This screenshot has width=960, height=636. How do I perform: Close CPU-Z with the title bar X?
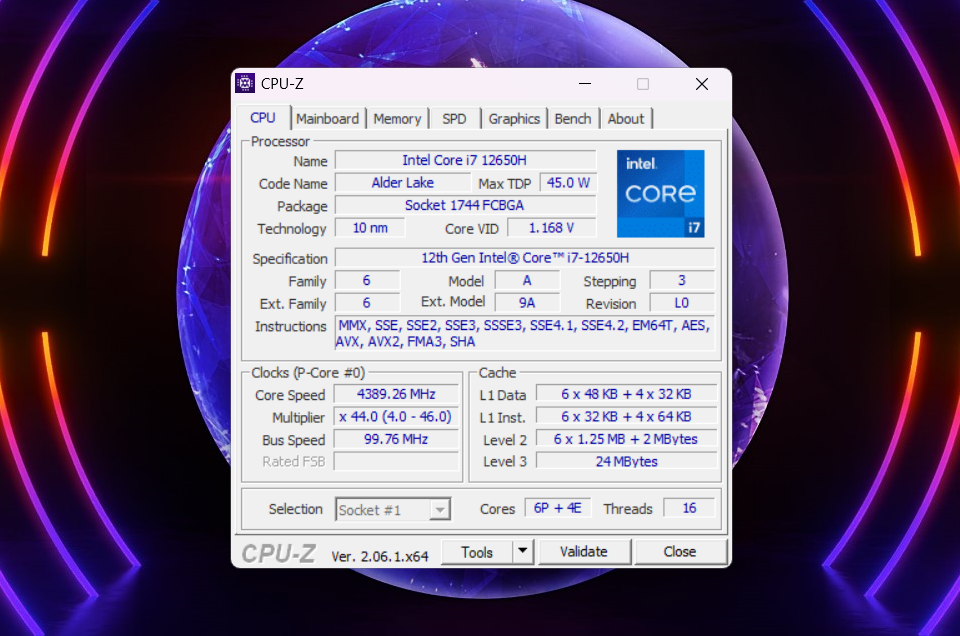pos(702,84)
